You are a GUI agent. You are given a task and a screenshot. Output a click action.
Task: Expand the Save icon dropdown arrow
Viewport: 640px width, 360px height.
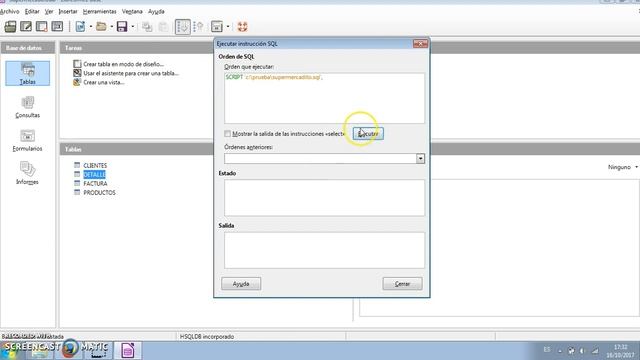pyautogui.click(x=133, y=27)
